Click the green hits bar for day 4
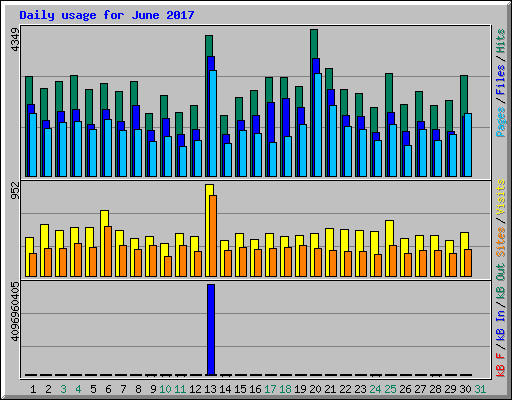Viewport: 512px width, 400px height. [x=74, y=92]
